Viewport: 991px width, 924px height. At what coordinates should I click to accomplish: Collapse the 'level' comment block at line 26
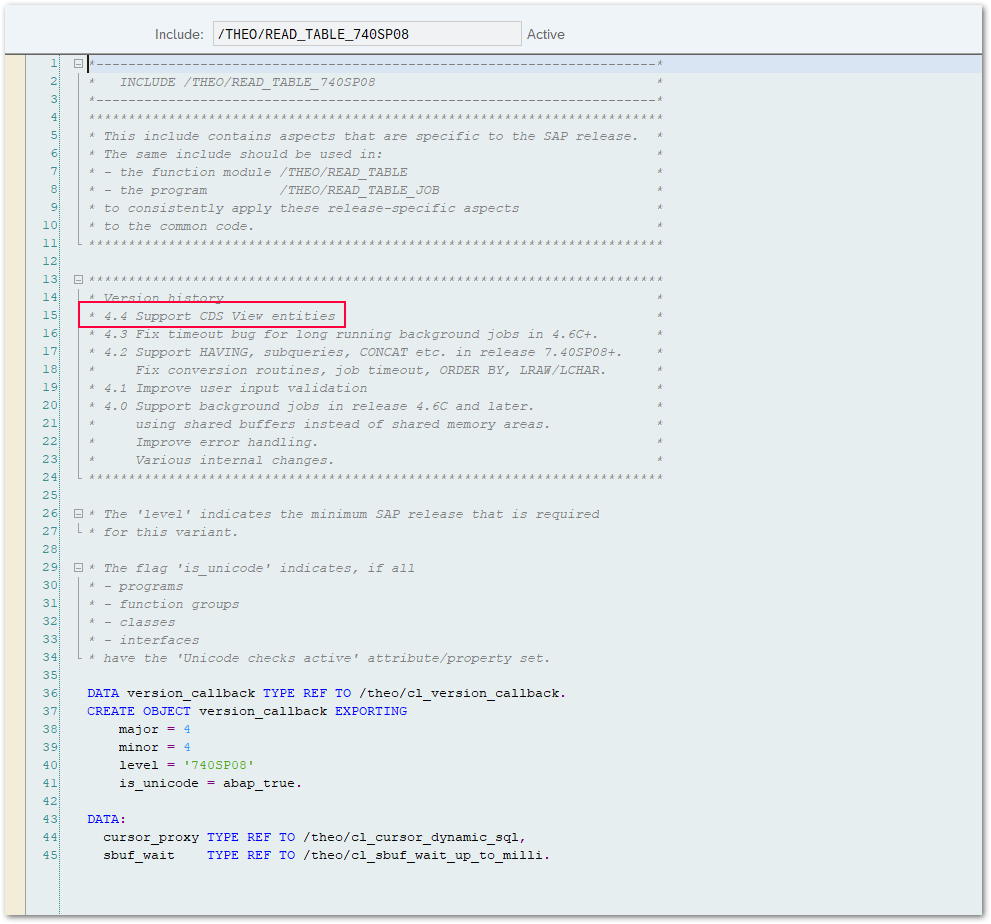coord(78,514)
